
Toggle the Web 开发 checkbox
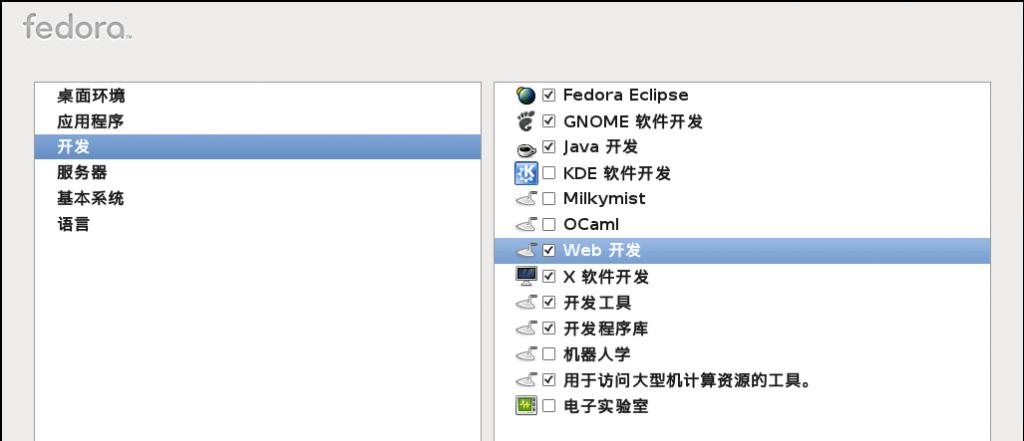(x=549, y=251)
